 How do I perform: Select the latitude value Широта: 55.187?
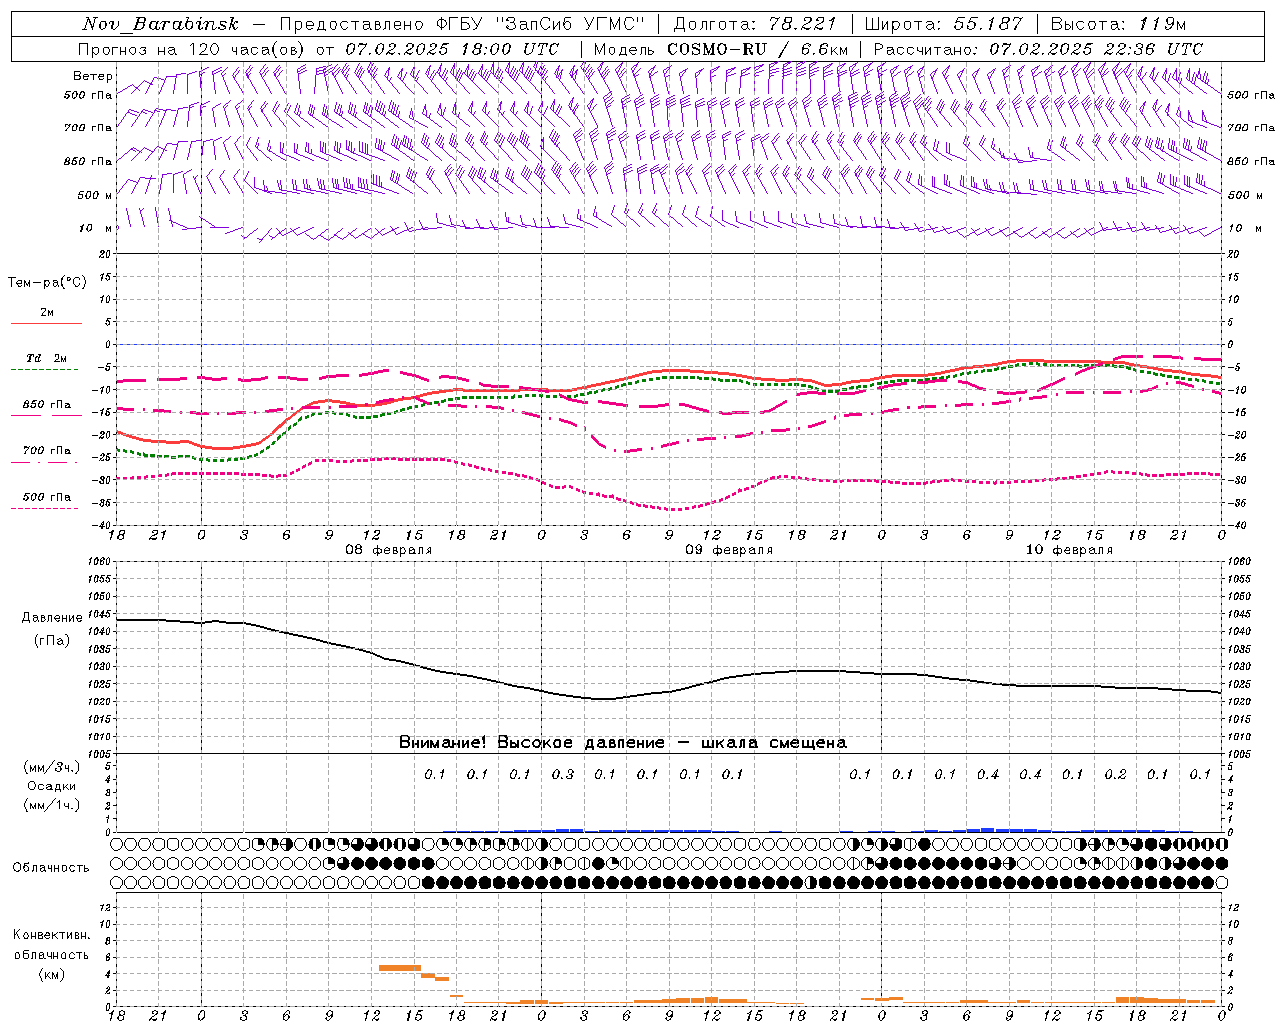click(943, 24)
